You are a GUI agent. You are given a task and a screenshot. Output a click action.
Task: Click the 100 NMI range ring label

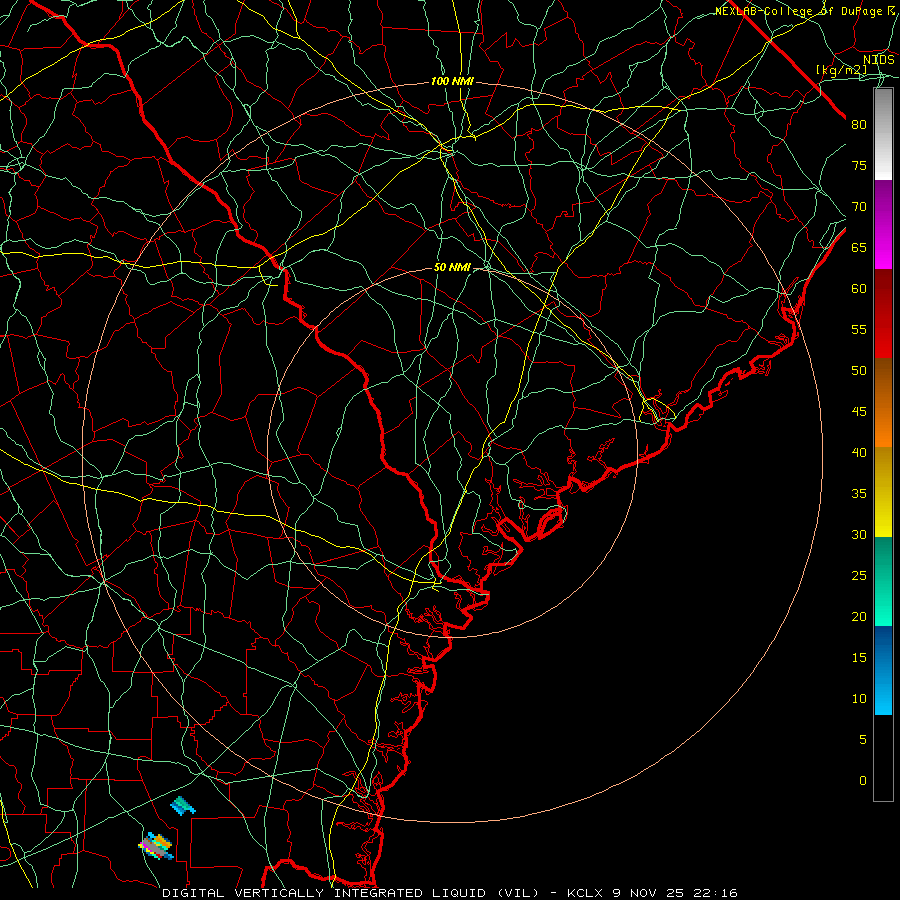(452, 82)
